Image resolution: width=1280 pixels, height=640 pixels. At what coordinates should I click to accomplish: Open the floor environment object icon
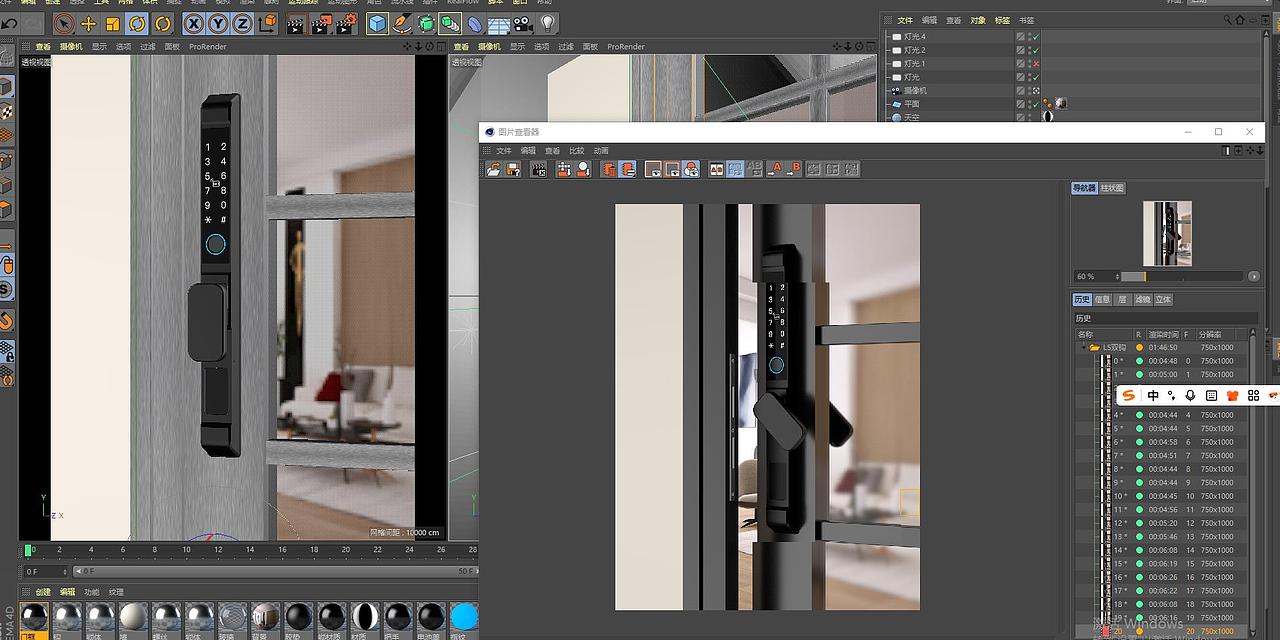point(498,23)
